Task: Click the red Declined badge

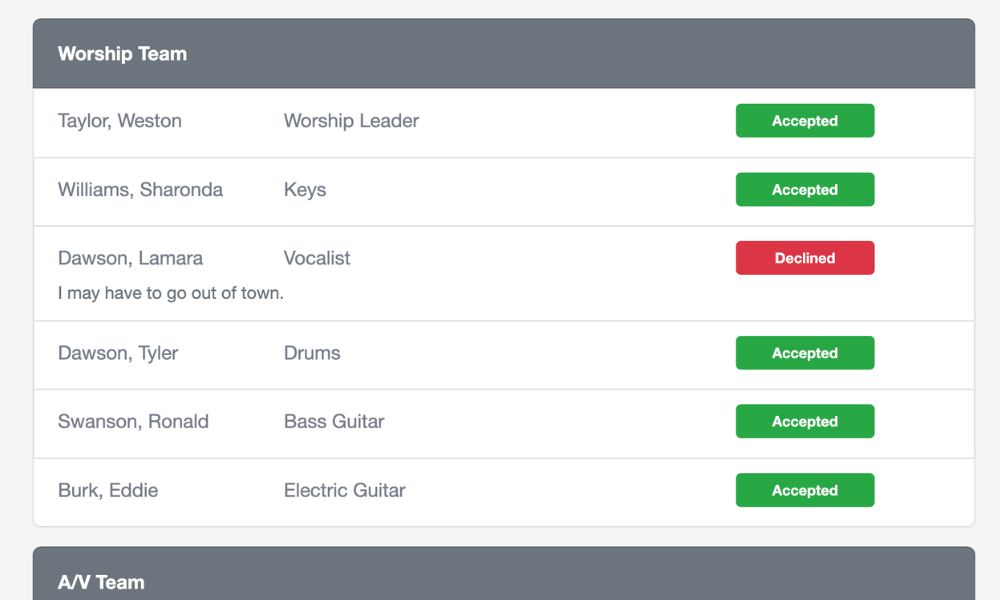Action: click(x=805, y=258)
